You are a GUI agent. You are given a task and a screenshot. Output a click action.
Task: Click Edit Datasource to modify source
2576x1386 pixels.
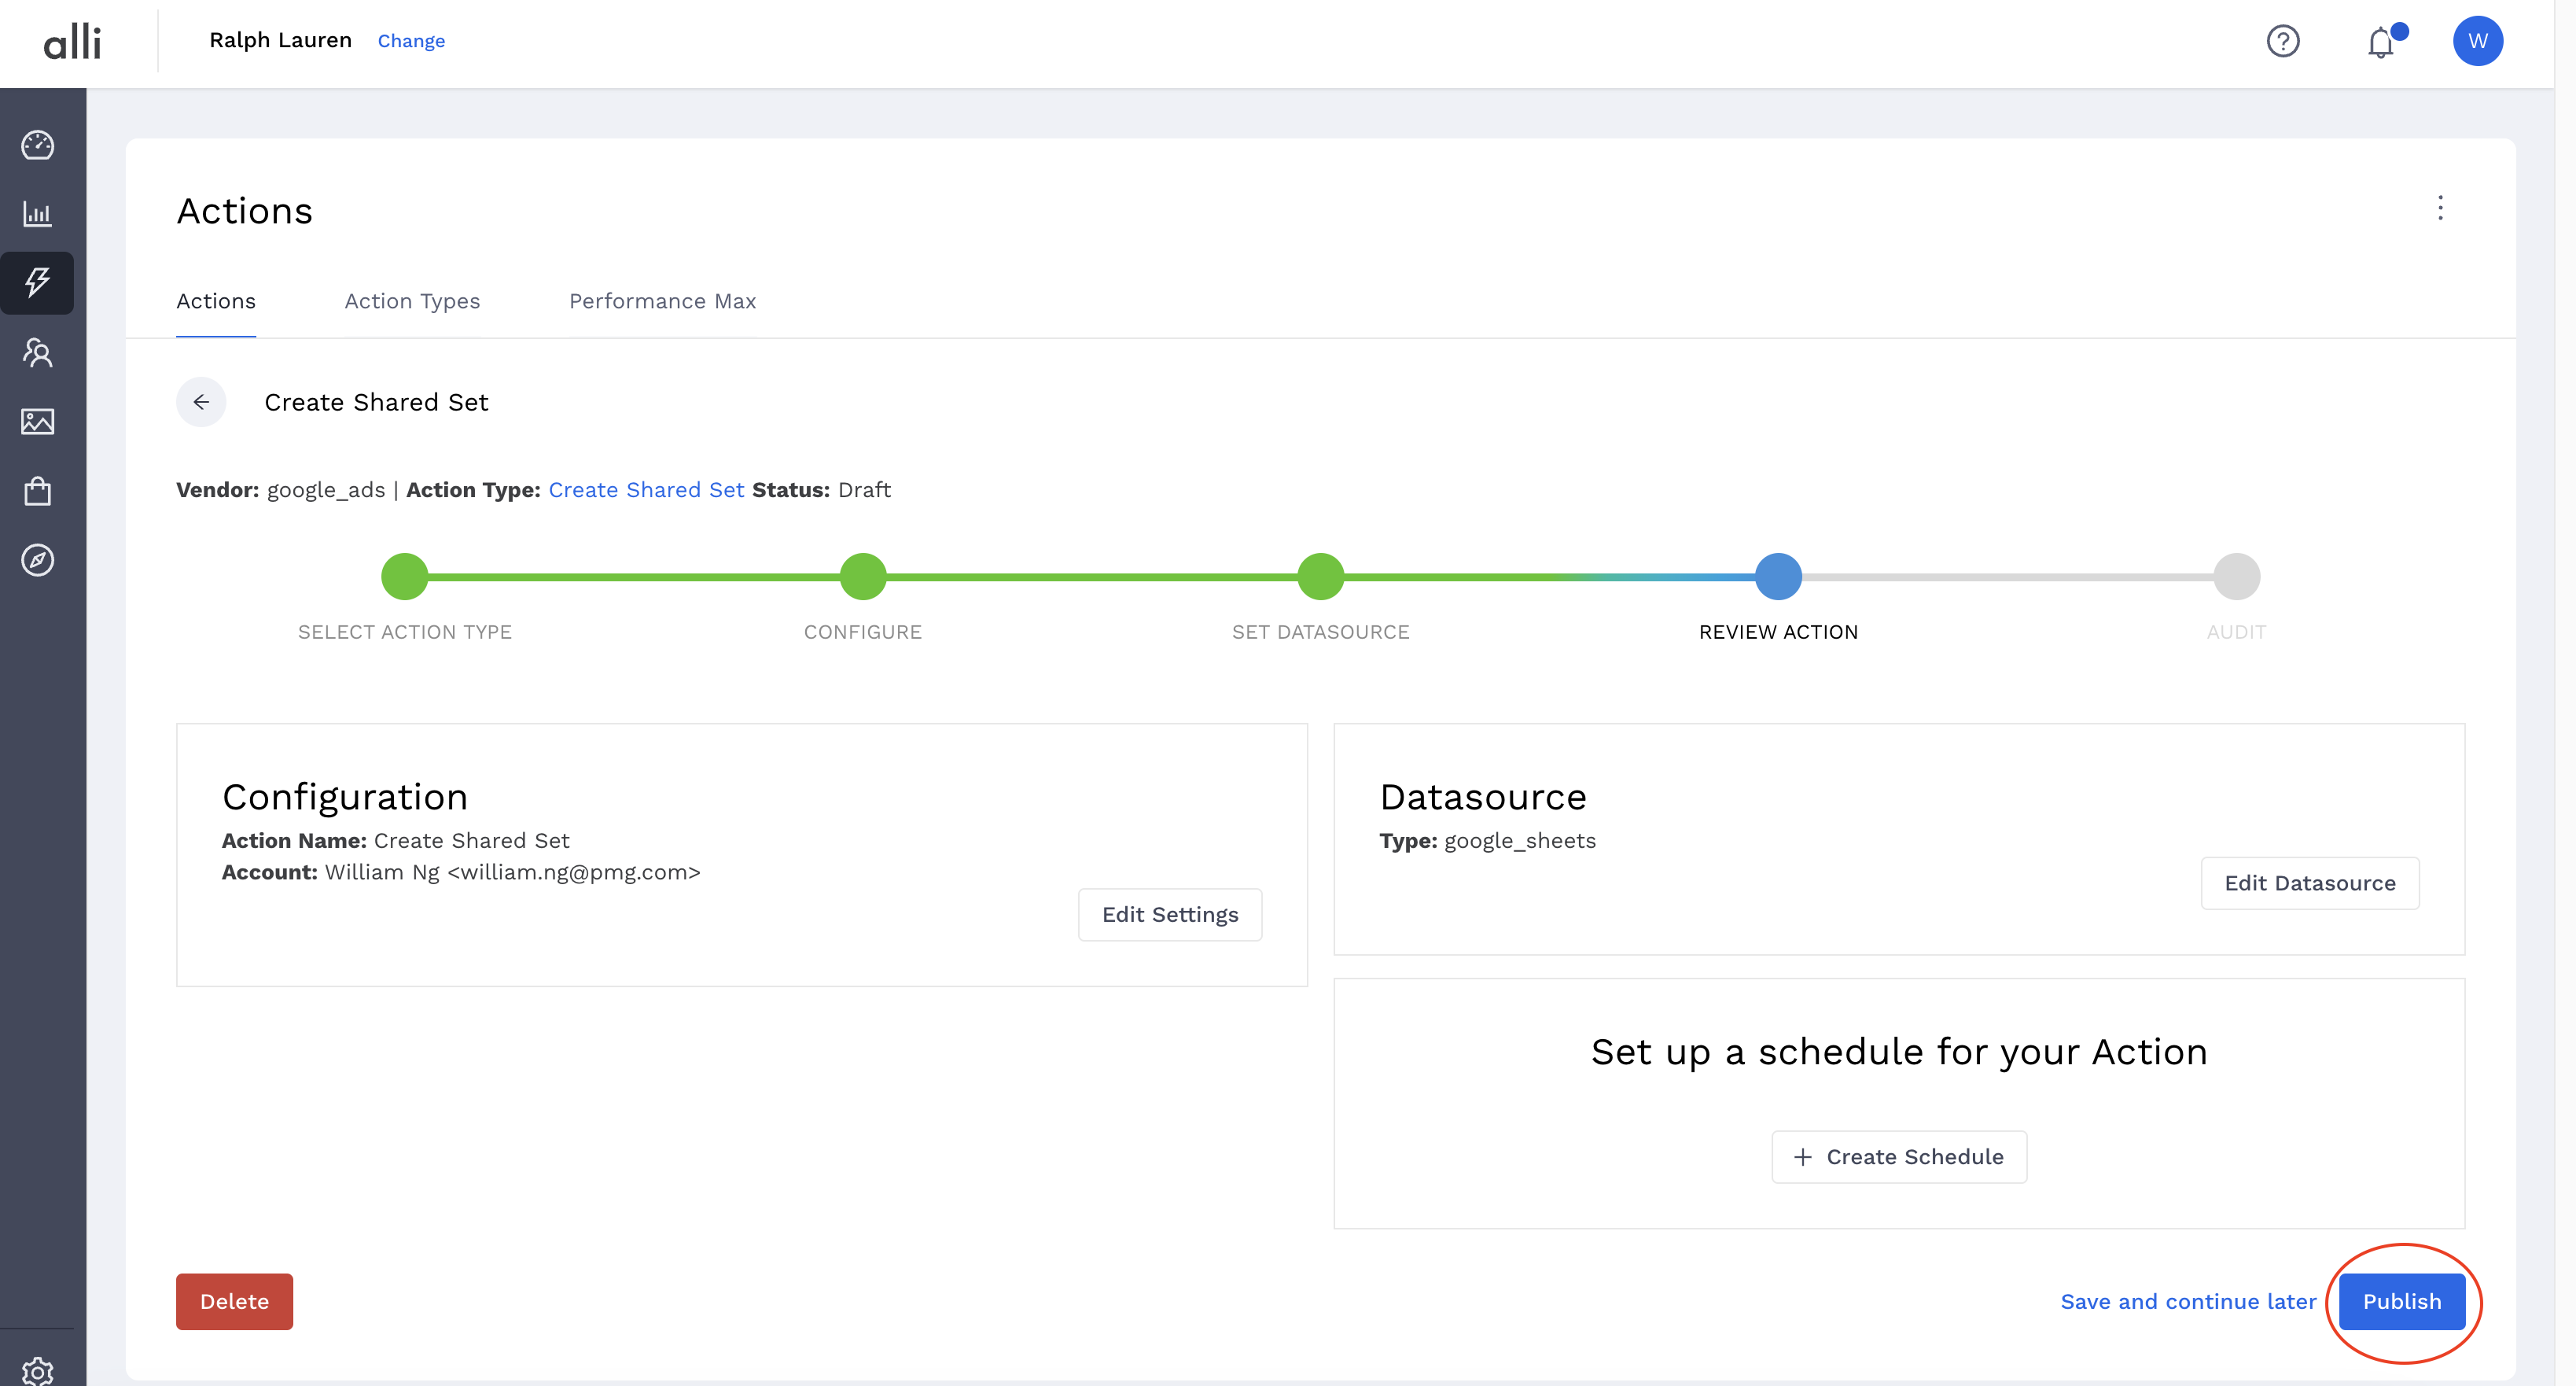pyautogui.click(x=2312, y=883)
